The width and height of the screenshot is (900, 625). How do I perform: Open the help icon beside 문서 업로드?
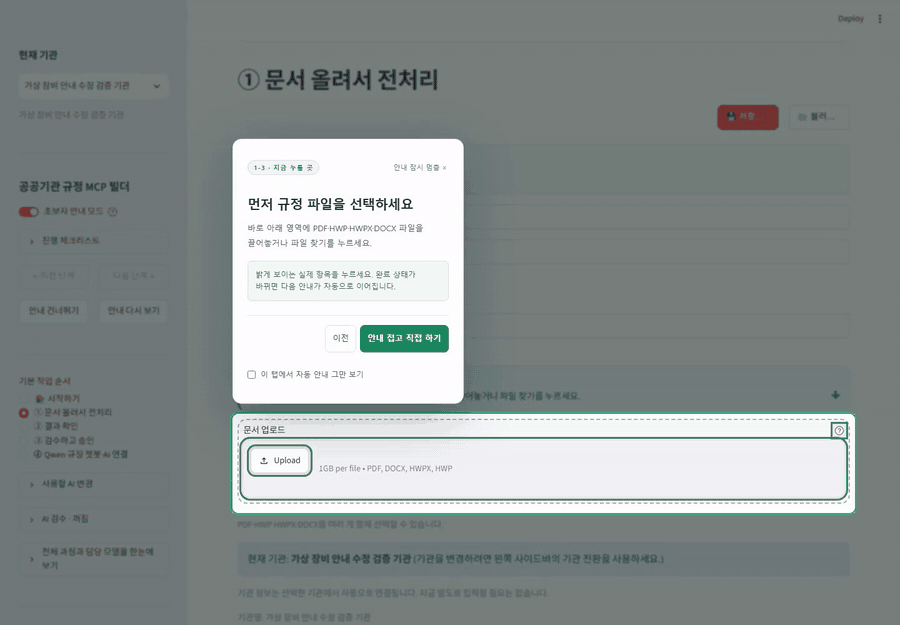(x=839, y=430)
